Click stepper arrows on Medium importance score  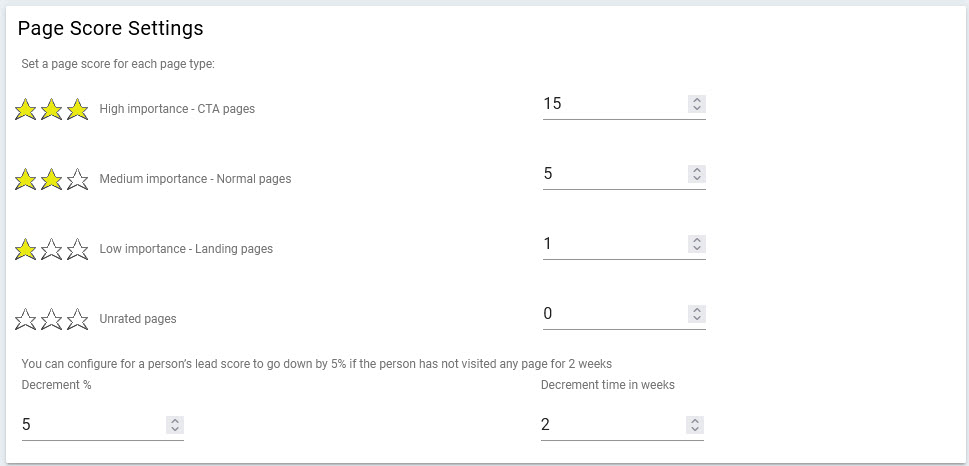(696, 174)
